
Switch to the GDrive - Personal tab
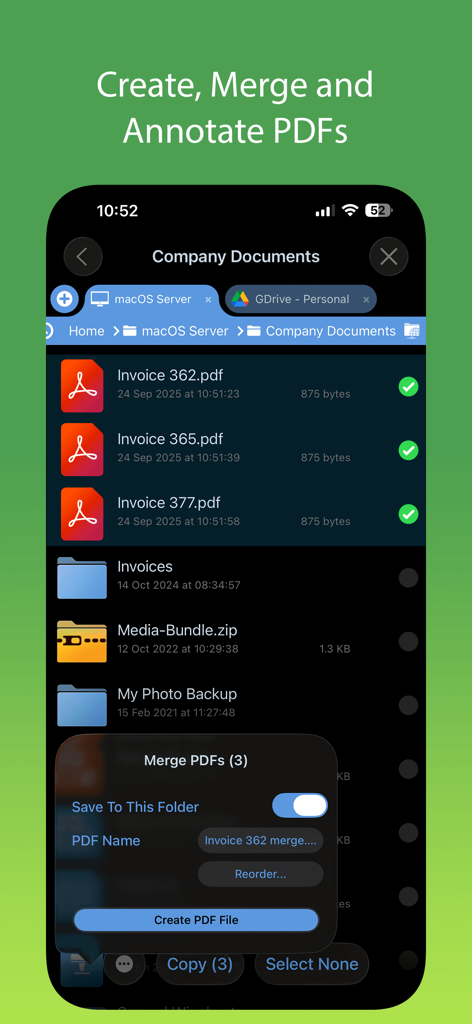click(301, 300)
